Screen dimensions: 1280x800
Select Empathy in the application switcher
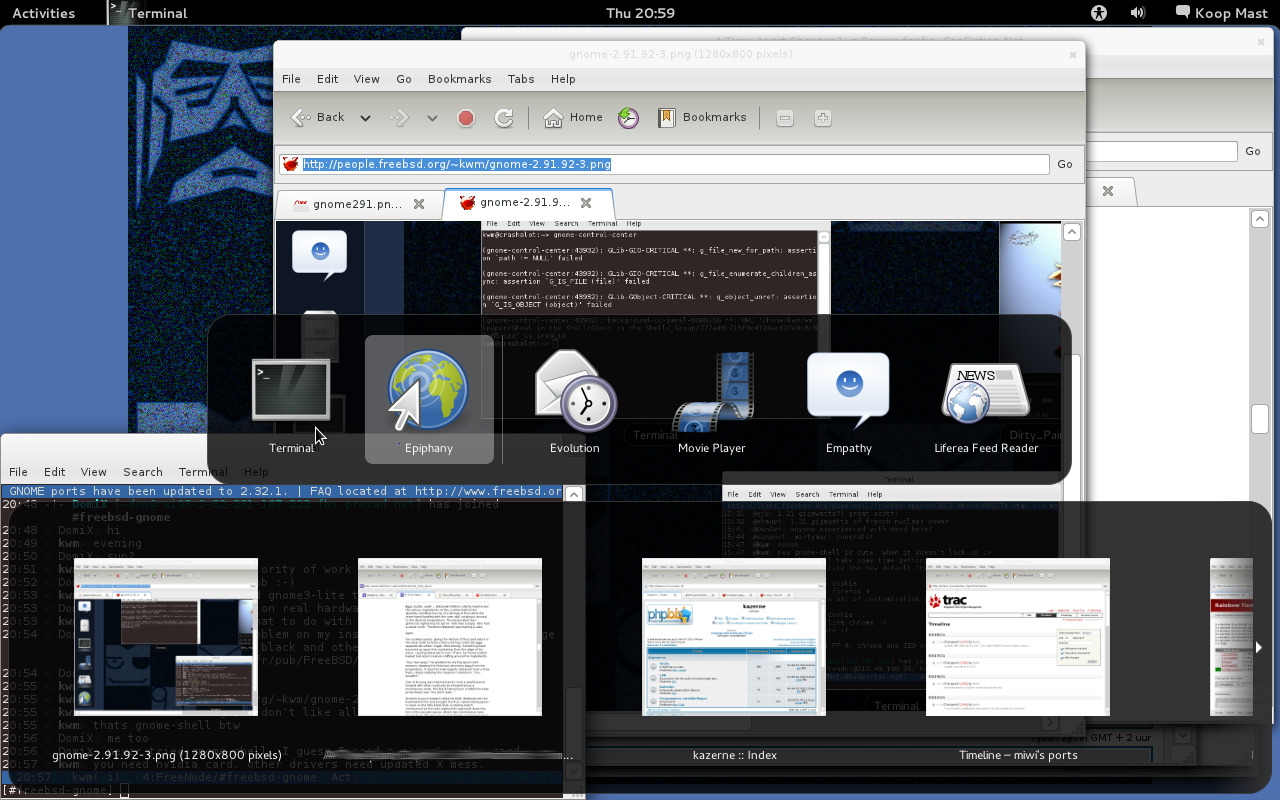[849, 400]
